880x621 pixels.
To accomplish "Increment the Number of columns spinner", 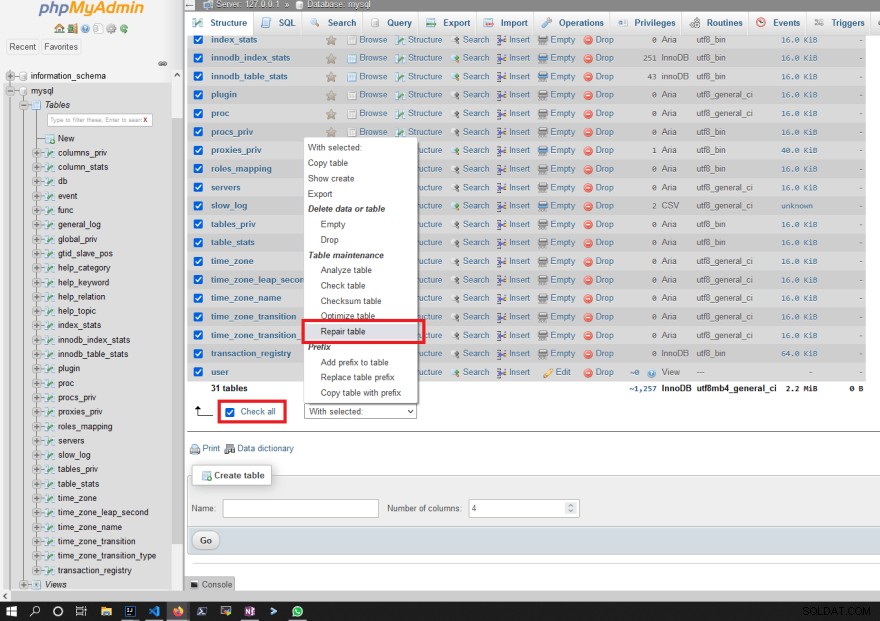I will [x=571, y=505].
